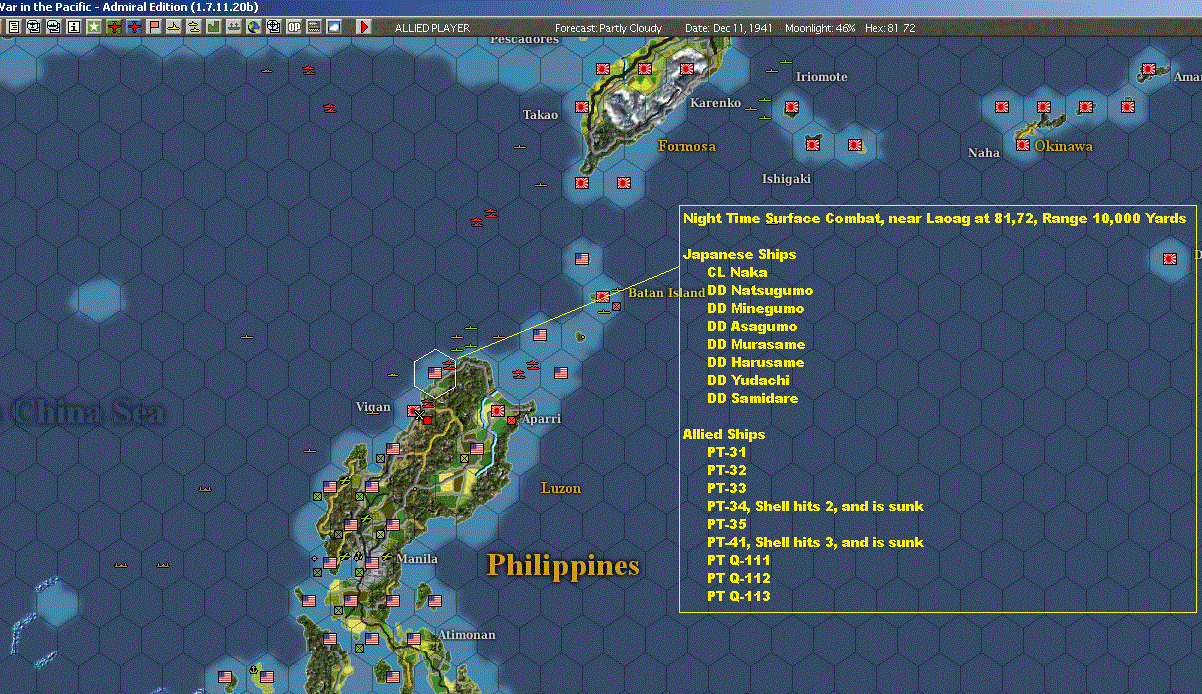Click the Okinawa map label
The image size is (1202, 694).
1063,146
